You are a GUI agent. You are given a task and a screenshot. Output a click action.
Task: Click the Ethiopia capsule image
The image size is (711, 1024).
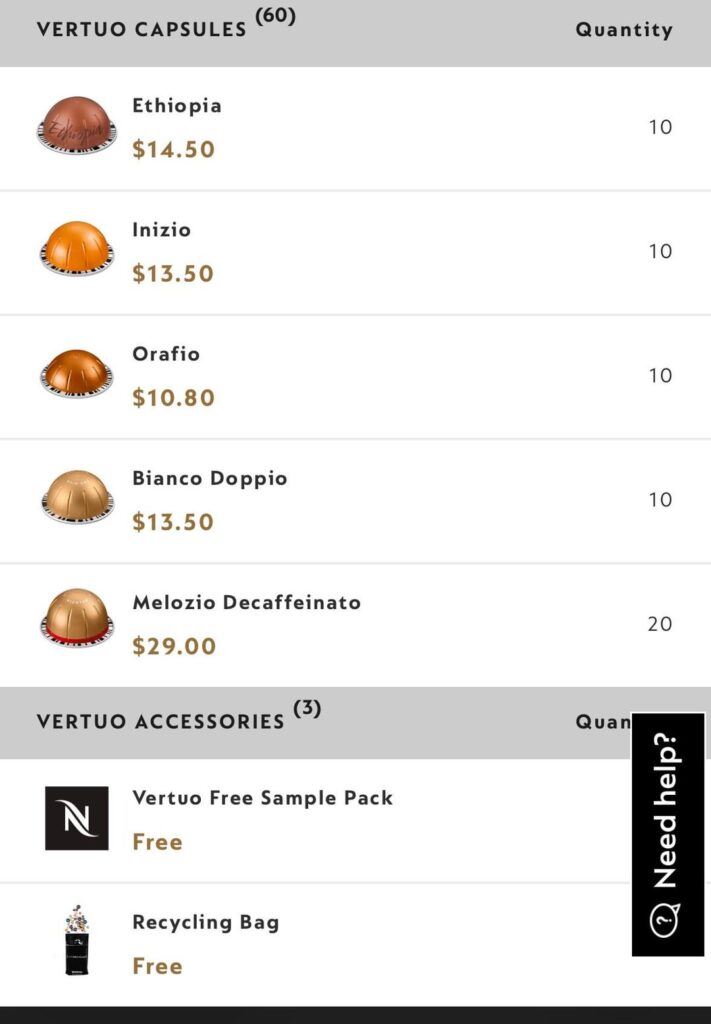coord(76,126)
